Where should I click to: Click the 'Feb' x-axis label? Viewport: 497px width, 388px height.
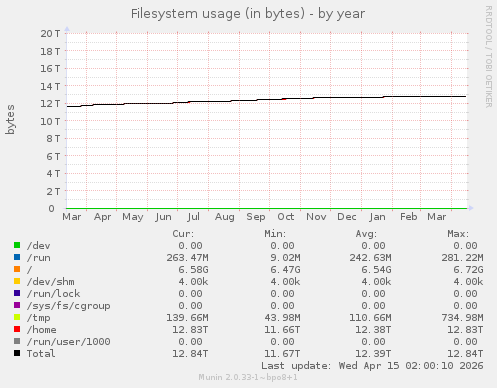pos(409,217)
